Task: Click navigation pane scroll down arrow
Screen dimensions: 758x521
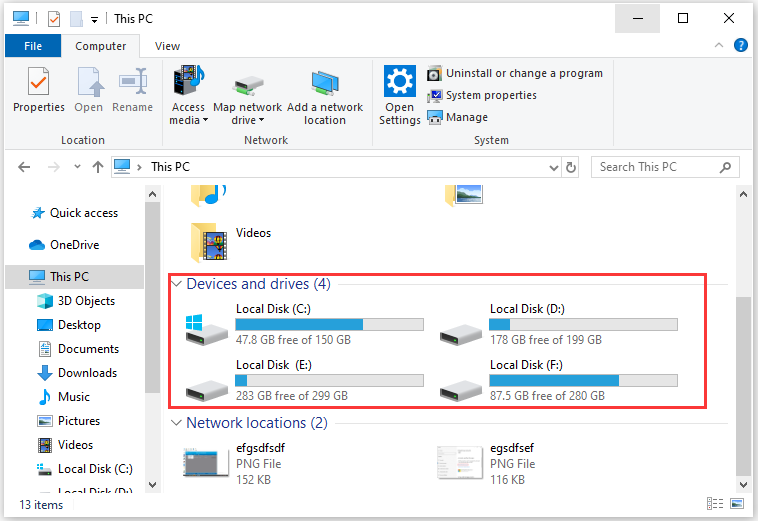Action: click(x=152, y=485)
